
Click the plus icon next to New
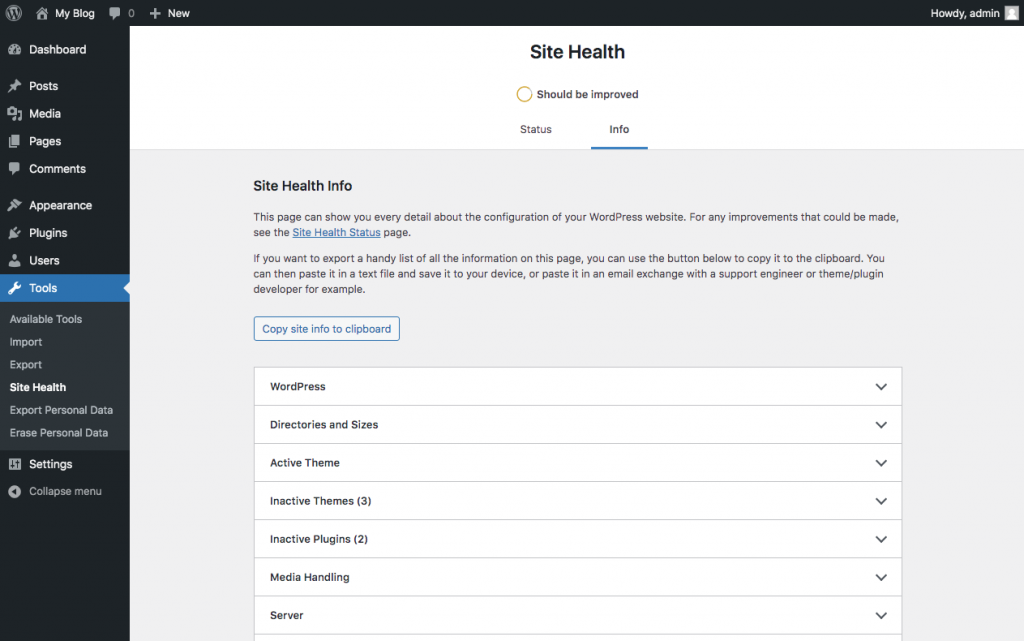[x=155, y=13]
